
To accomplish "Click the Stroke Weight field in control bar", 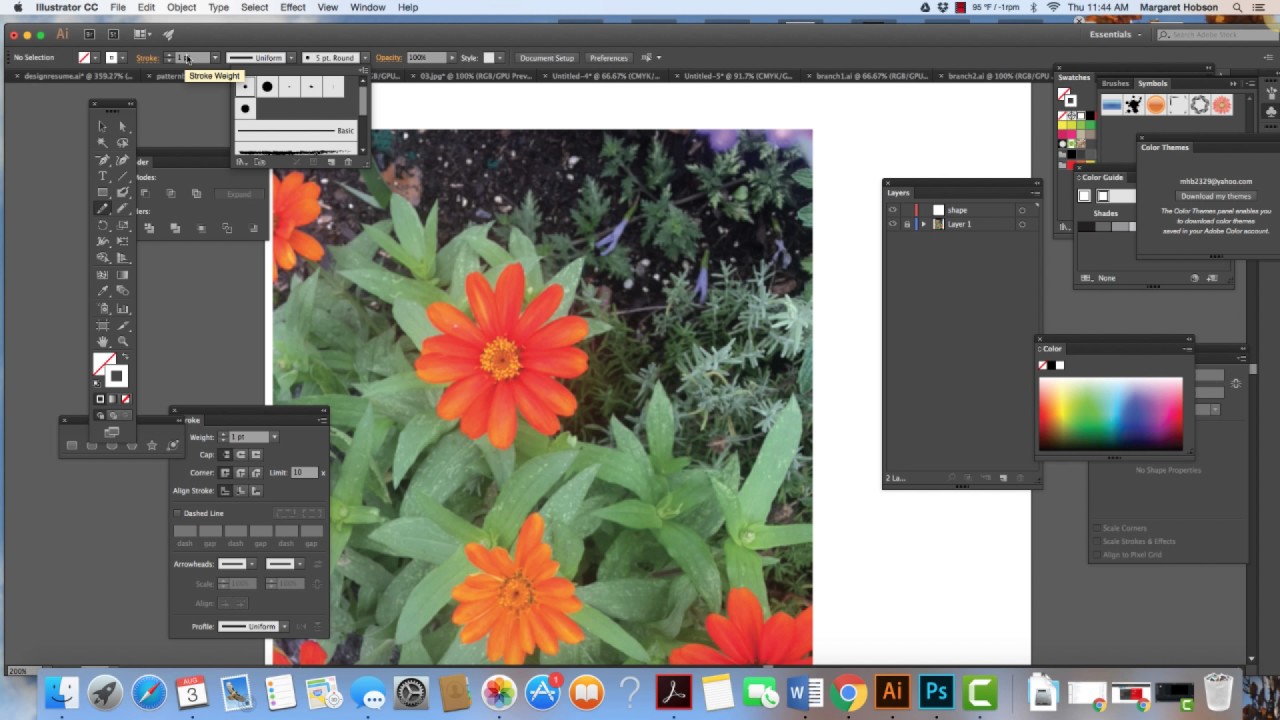I will pos(192,58).
